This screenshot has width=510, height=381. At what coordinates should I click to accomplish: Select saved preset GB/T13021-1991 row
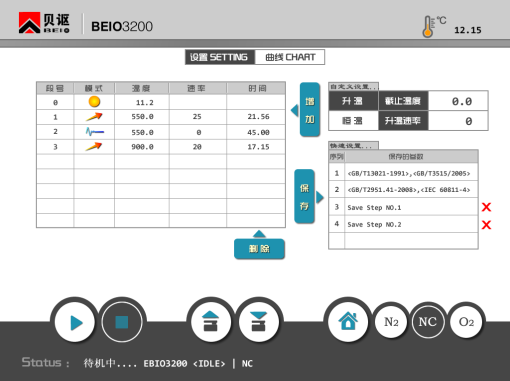click(x=403, y=173)
